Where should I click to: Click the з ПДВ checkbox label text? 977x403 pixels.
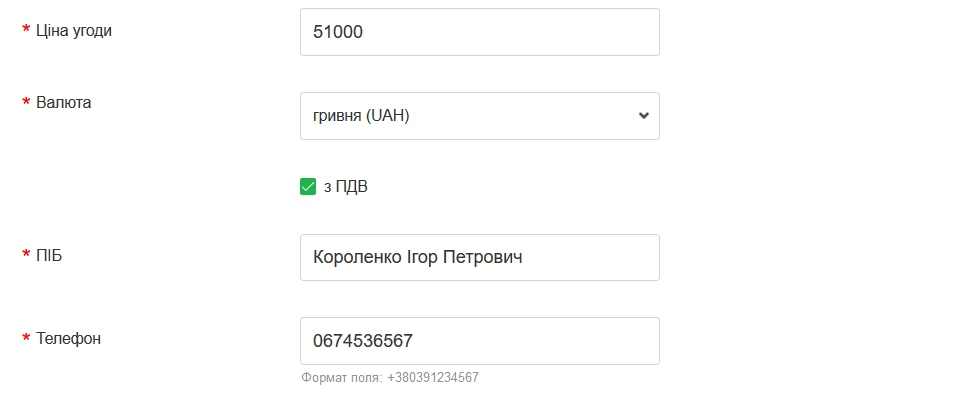click(x=346, y=187)
